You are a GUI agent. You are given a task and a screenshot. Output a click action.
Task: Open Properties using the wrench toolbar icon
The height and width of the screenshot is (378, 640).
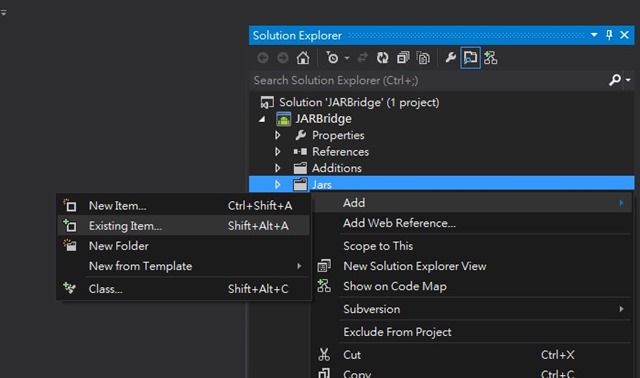[x=450, y=58]
